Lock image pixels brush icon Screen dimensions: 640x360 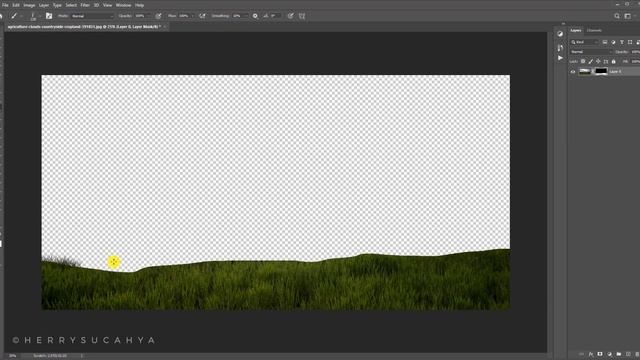[x=591, y=61]
